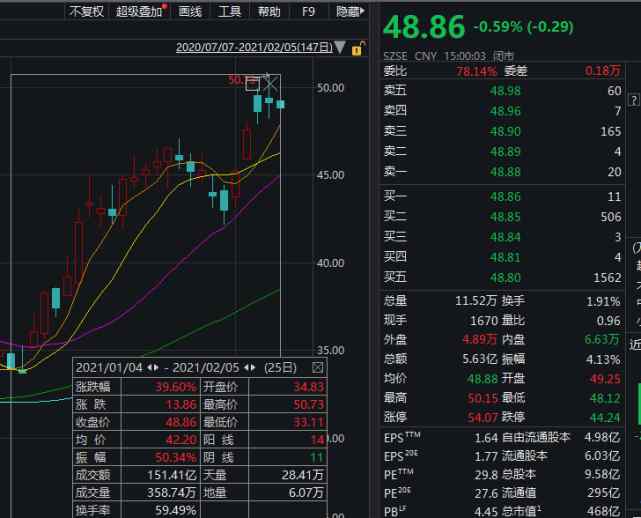Click the 卖三 volume 165

(x=611, y=132)
